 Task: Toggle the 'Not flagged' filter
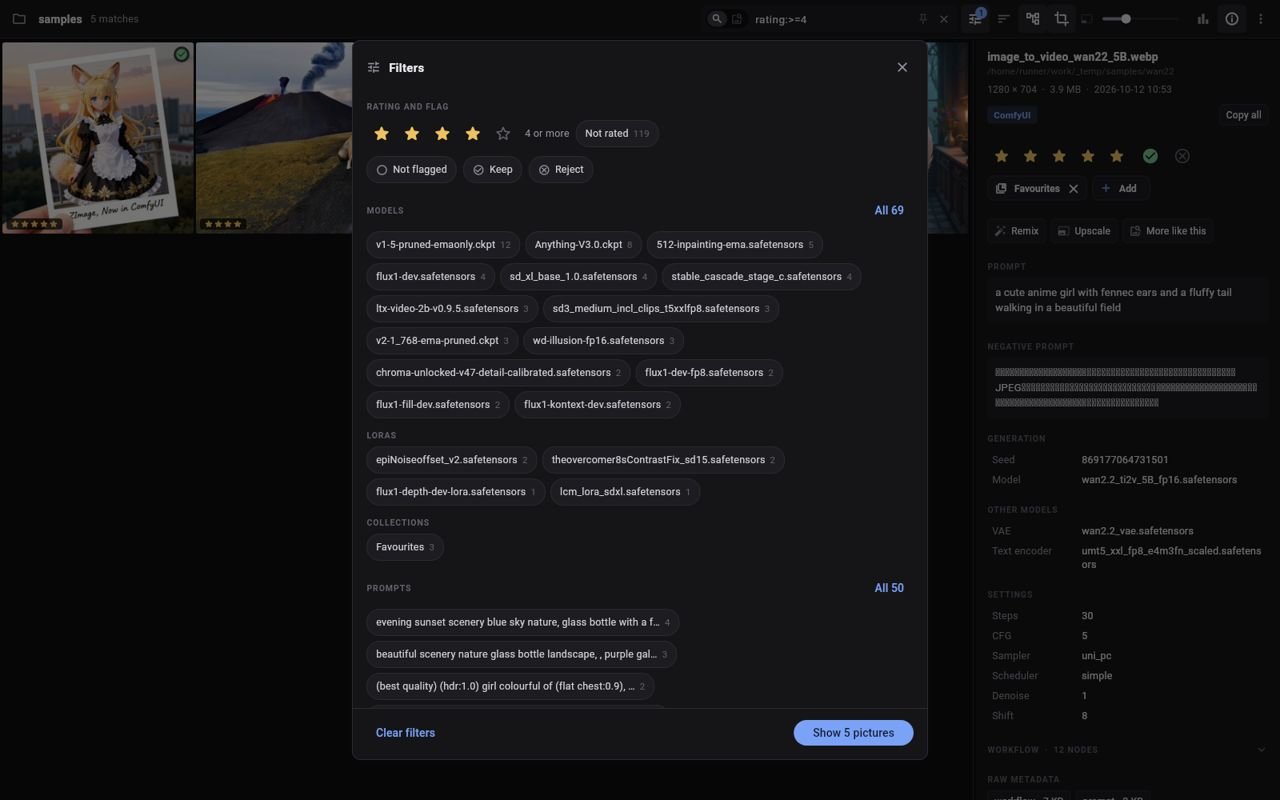(x=411, y=170)
